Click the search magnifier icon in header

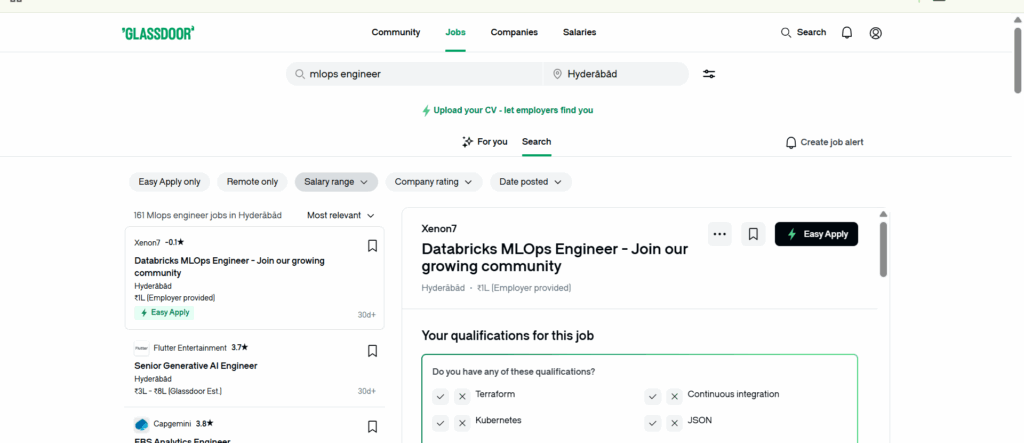(x=786, y=33)
